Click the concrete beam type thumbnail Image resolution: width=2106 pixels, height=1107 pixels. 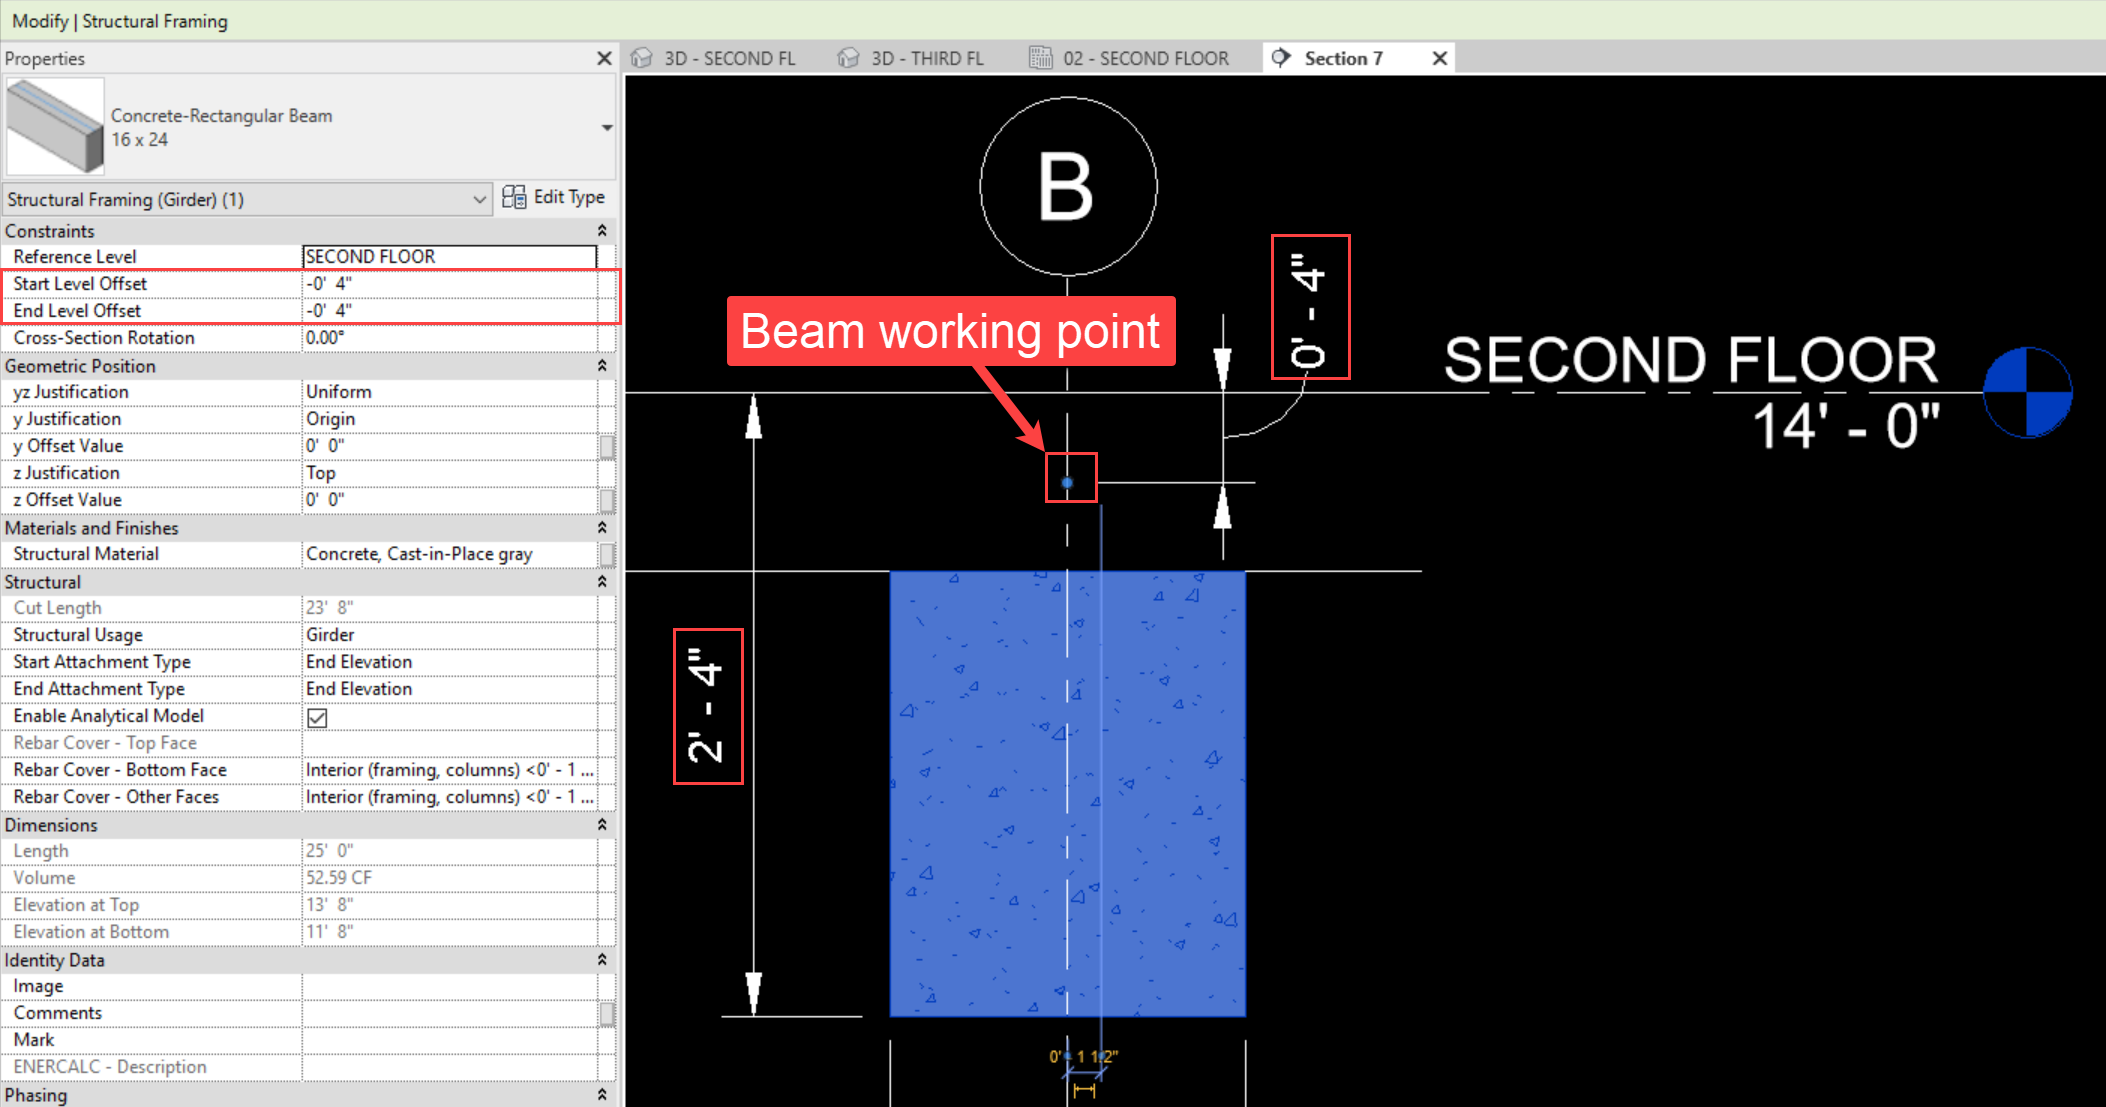(56, 127)
